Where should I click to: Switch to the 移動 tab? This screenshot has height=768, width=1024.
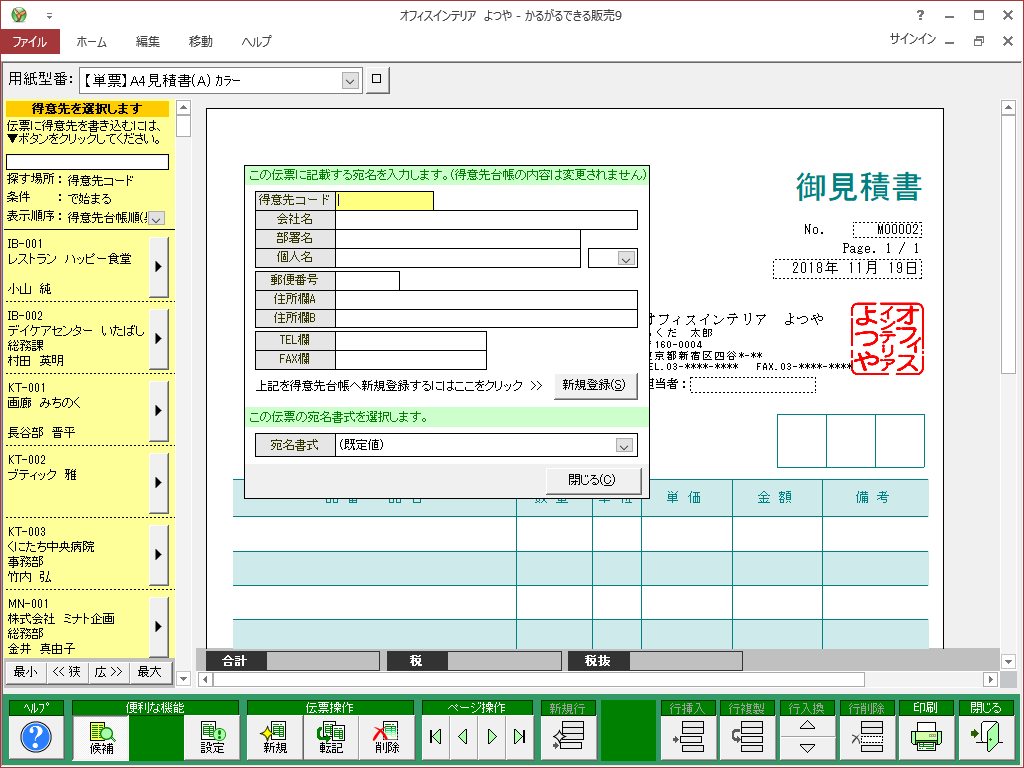200,42
